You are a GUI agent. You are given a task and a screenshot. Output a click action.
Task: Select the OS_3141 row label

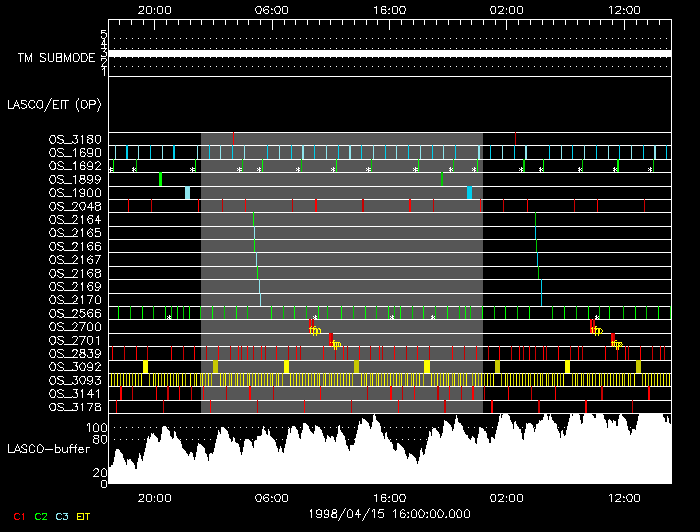tap(75, 394)
